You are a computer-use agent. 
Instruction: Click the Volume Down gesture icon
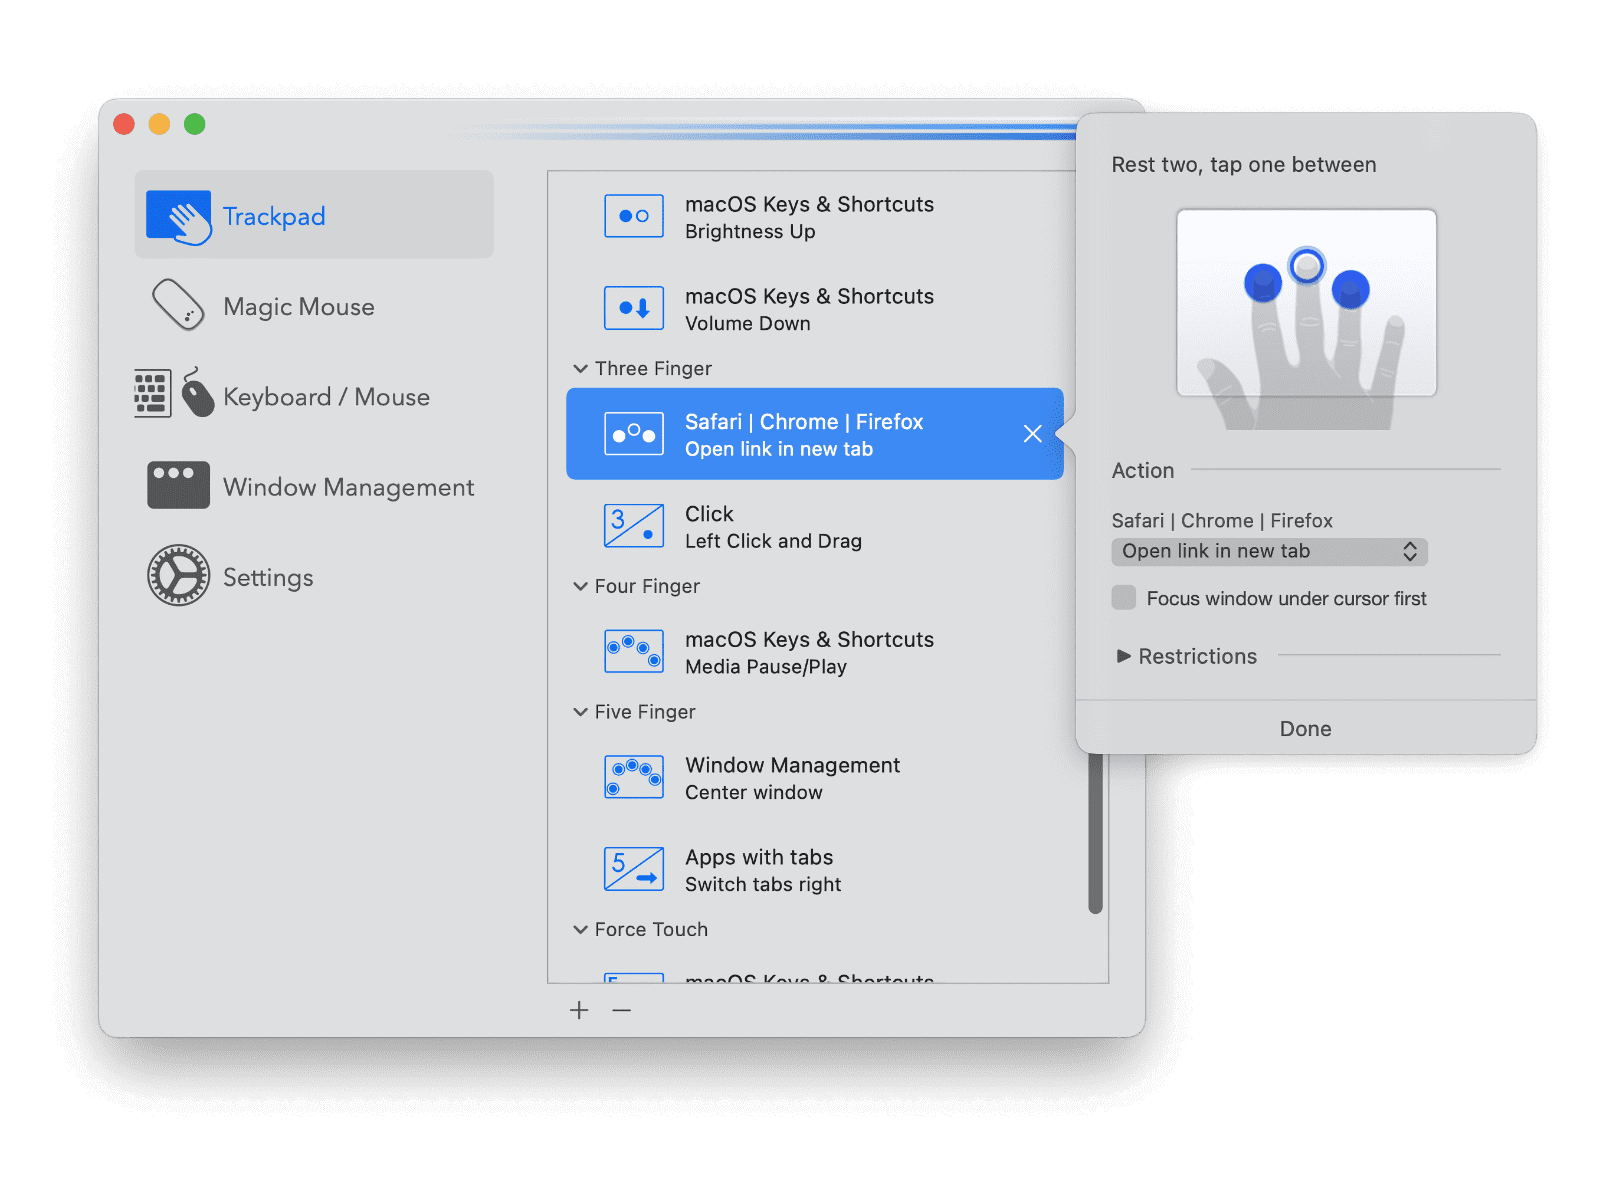(x=634, y=308)
